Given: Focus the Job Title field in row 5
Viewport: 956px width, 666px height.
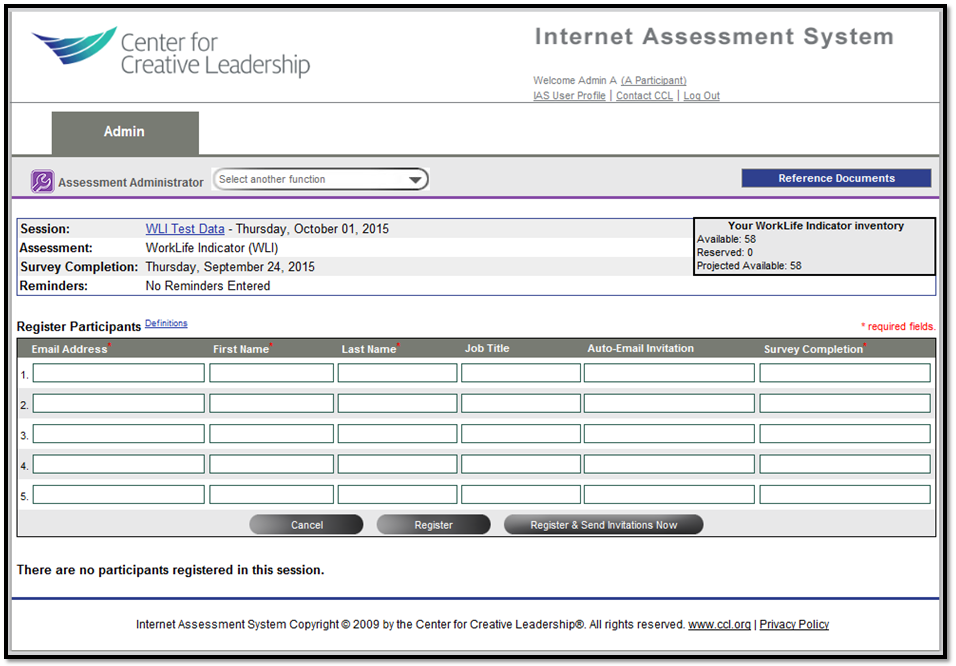Looking at the screenshot, I should (521, 495).
